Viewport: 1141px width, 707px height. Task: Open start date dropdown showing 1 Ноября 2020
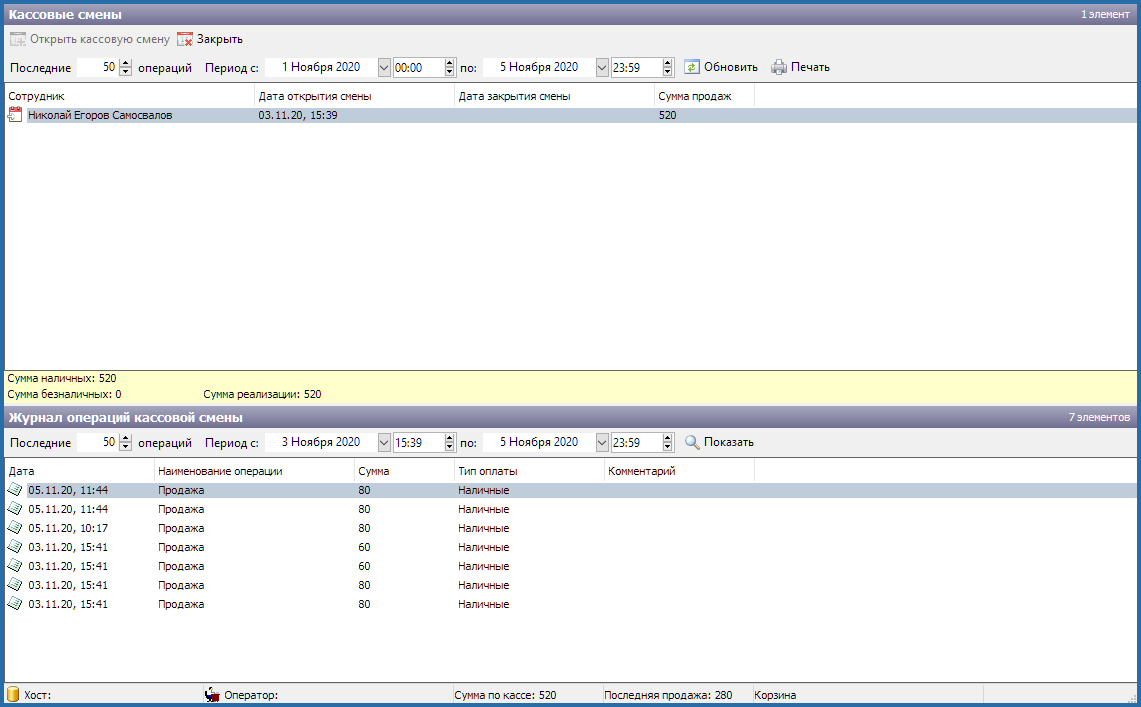tap(385, 67)
